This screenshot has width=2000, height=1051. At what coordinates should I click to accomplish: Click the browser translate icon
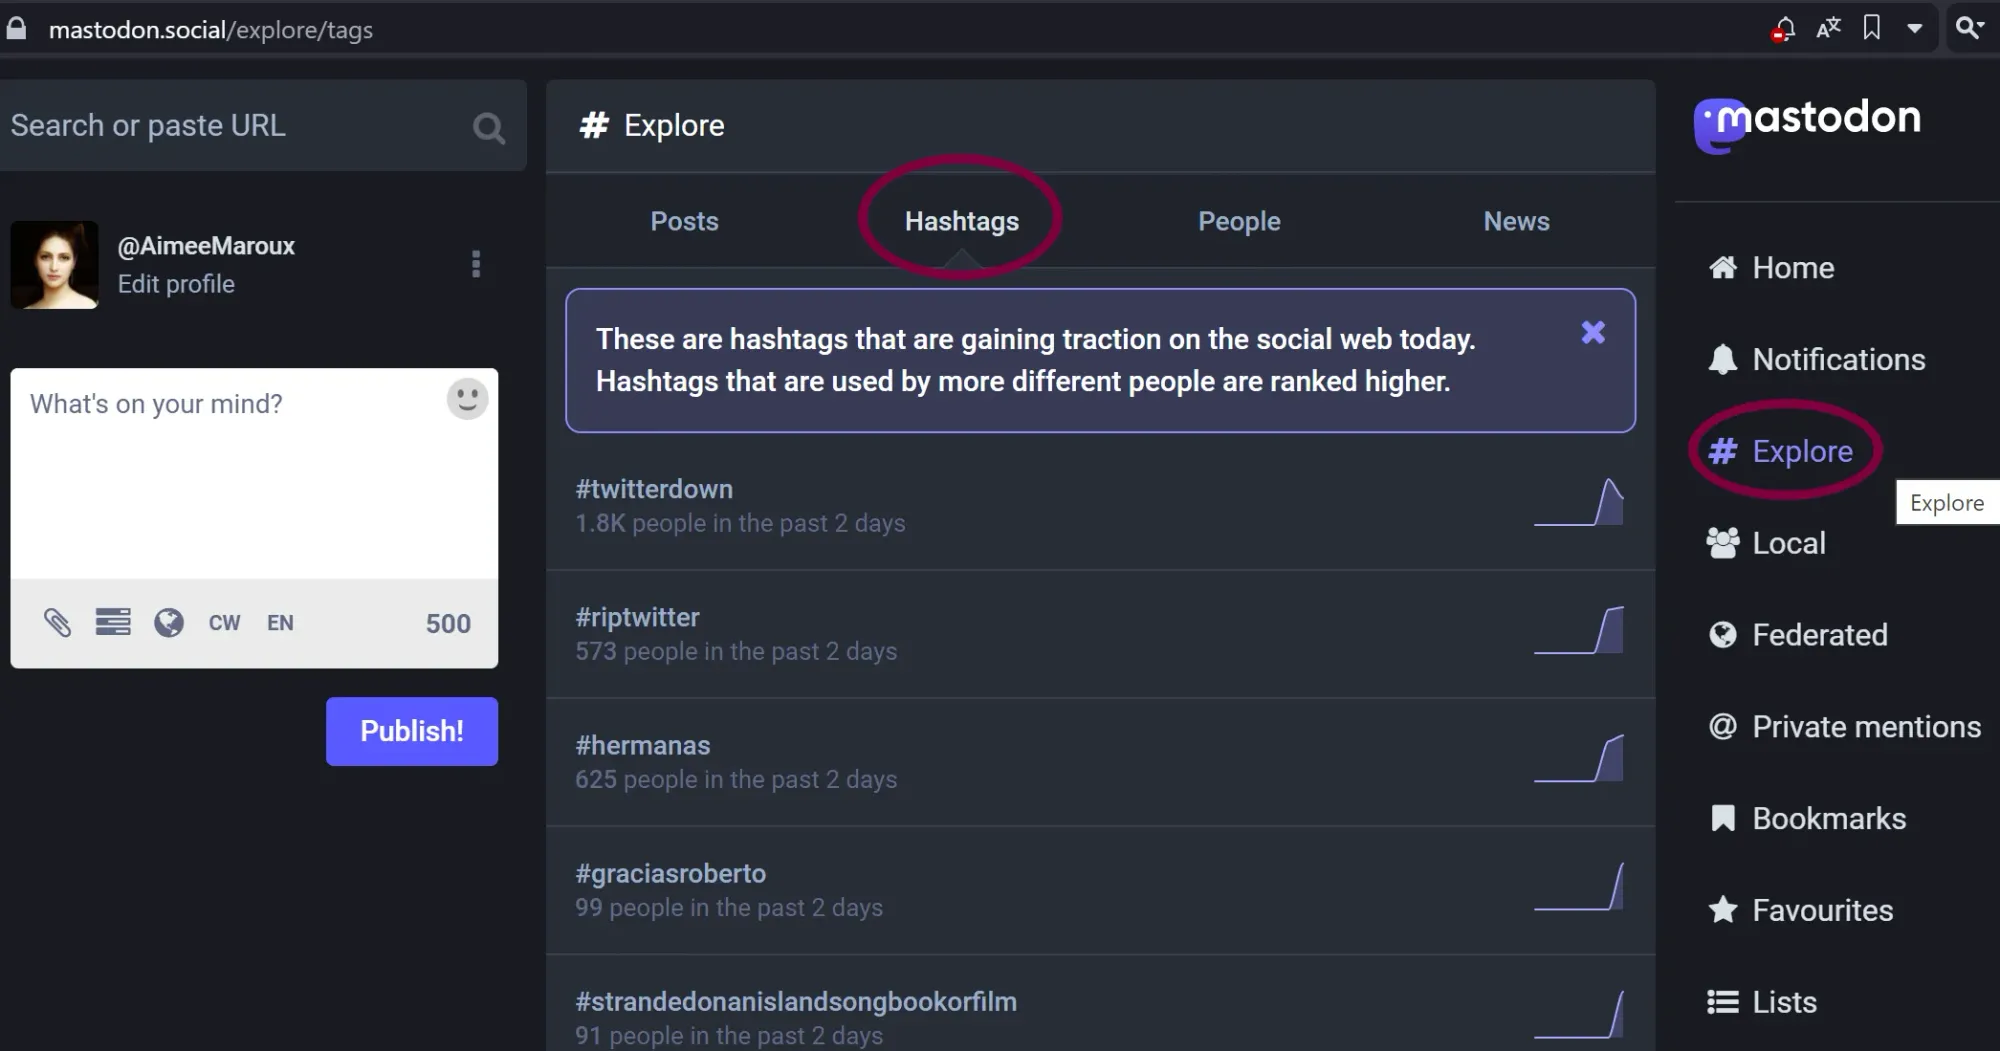click(1829, 28)
